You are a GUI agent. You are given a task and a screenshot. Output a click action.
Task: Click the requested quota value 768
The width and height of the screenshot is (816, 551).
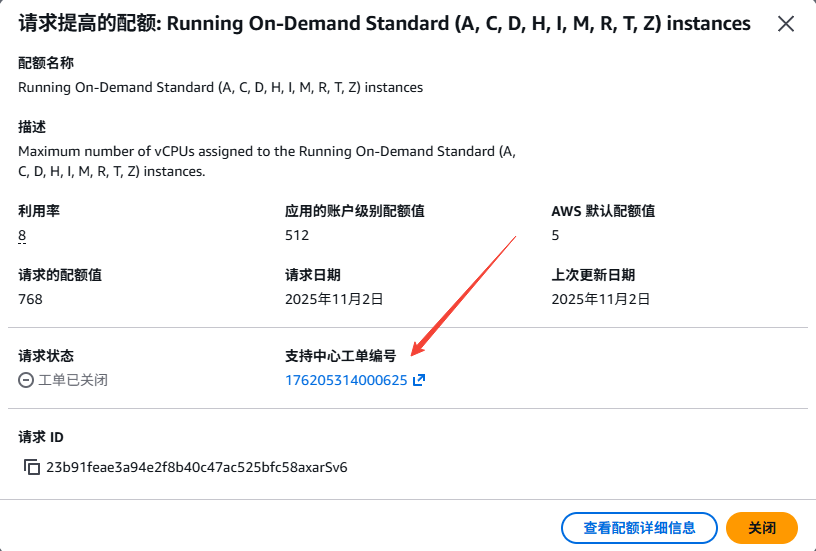(31, 298)
